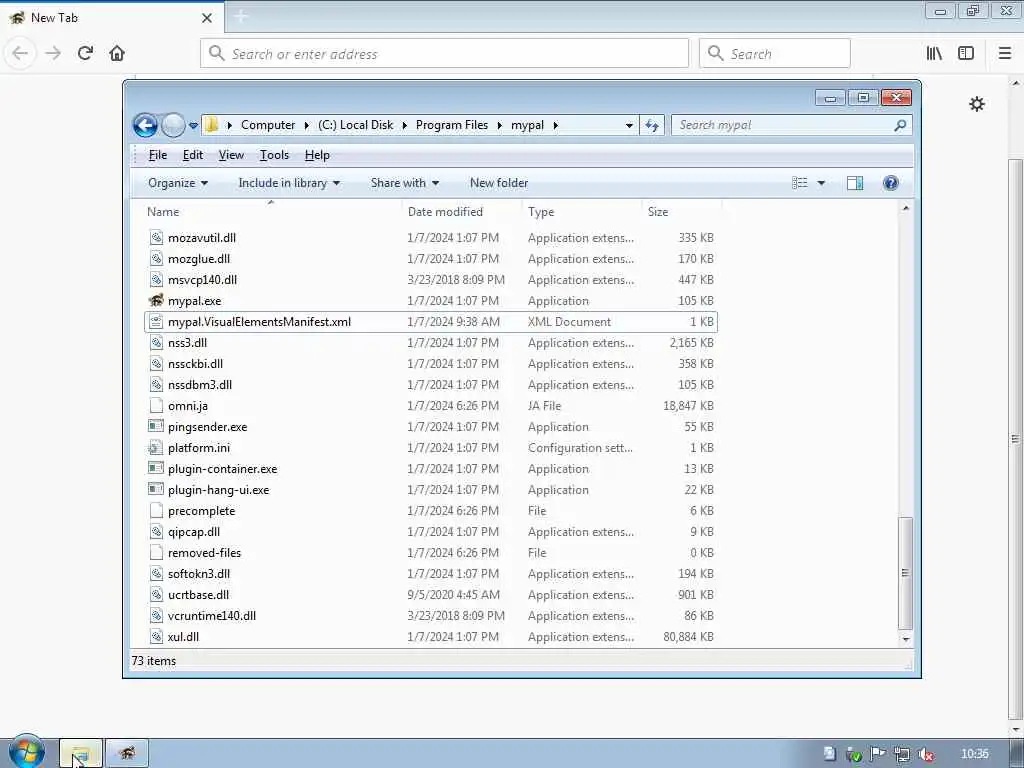Select the file named msvcp140.dll

202,280
